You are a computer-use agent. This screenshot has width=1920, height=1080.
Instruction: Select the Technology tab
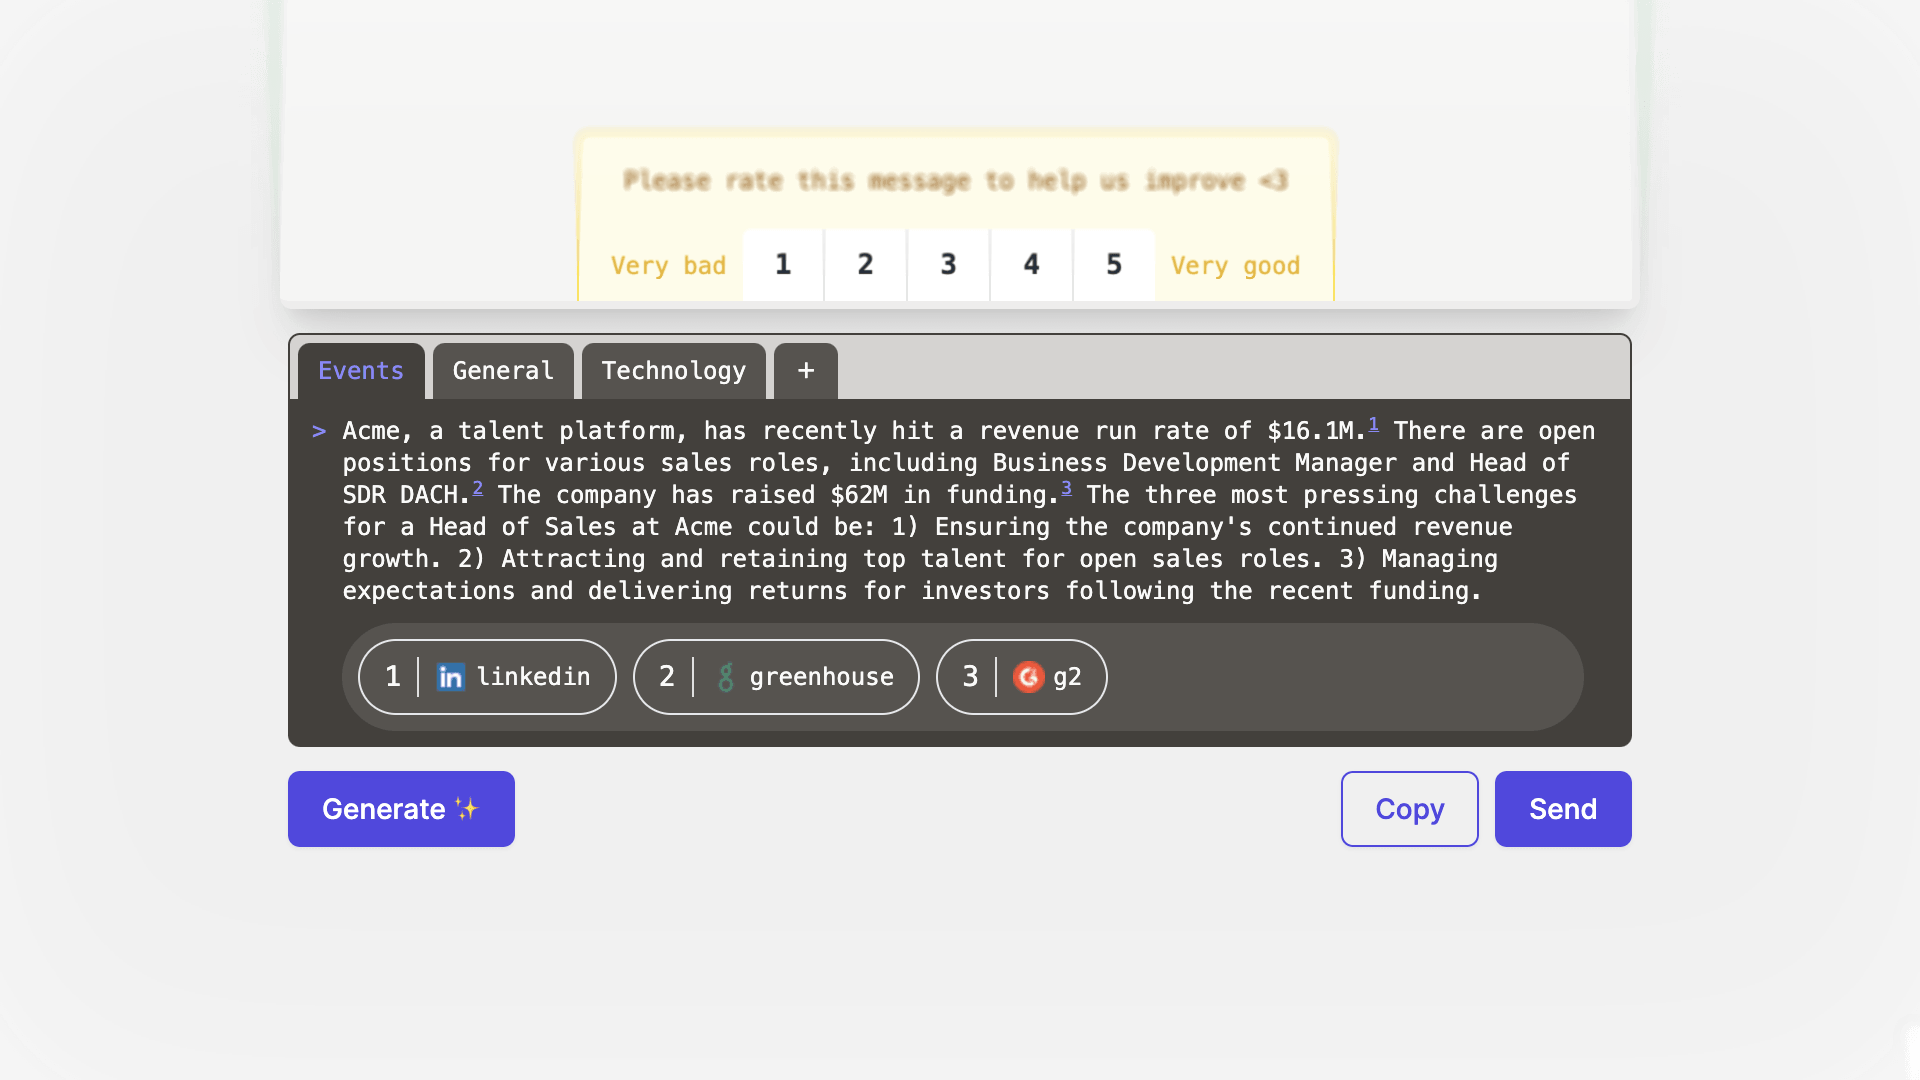[x=673, y=371]
